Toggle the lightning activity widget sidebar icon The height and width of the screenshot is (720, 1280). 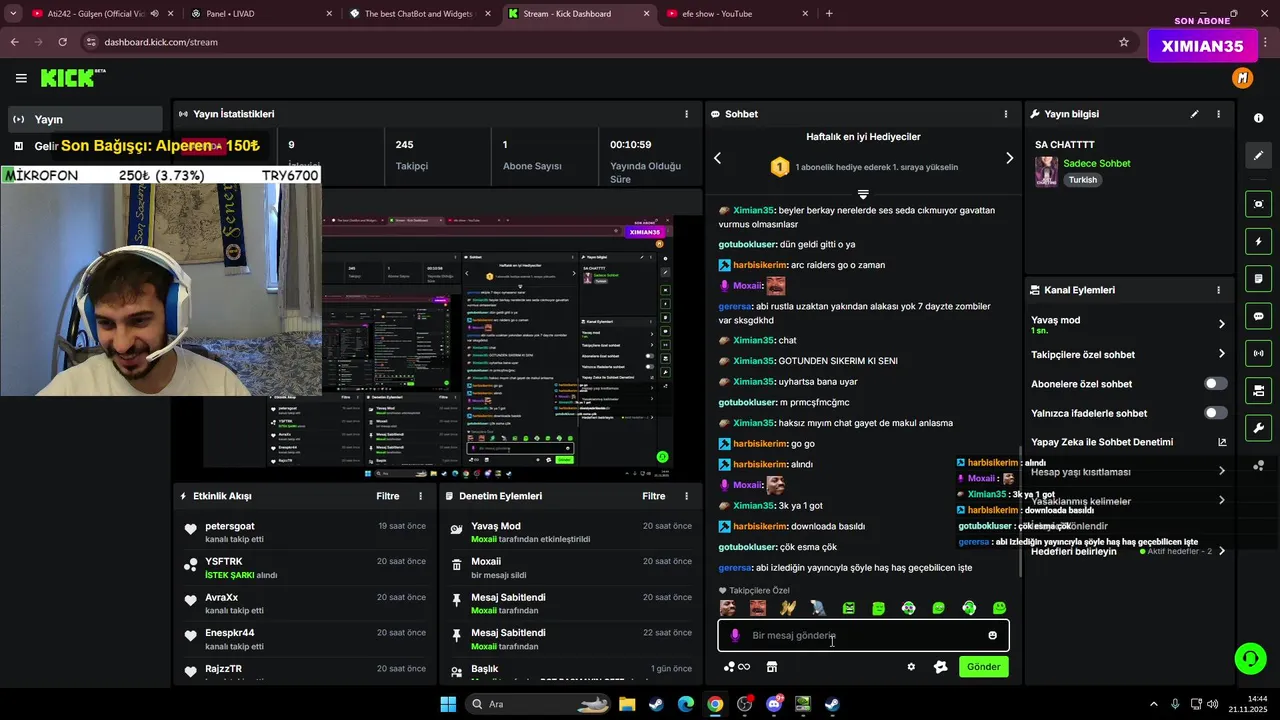[x=1258, y=241]
